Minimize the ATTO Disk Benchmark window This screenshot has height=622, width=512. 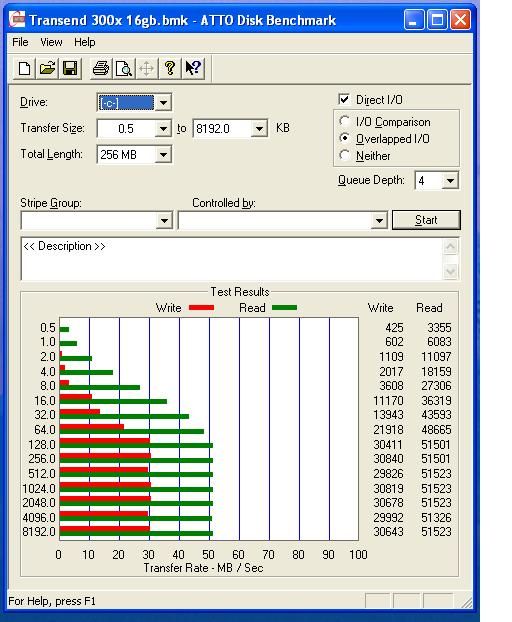coord(413,19)
